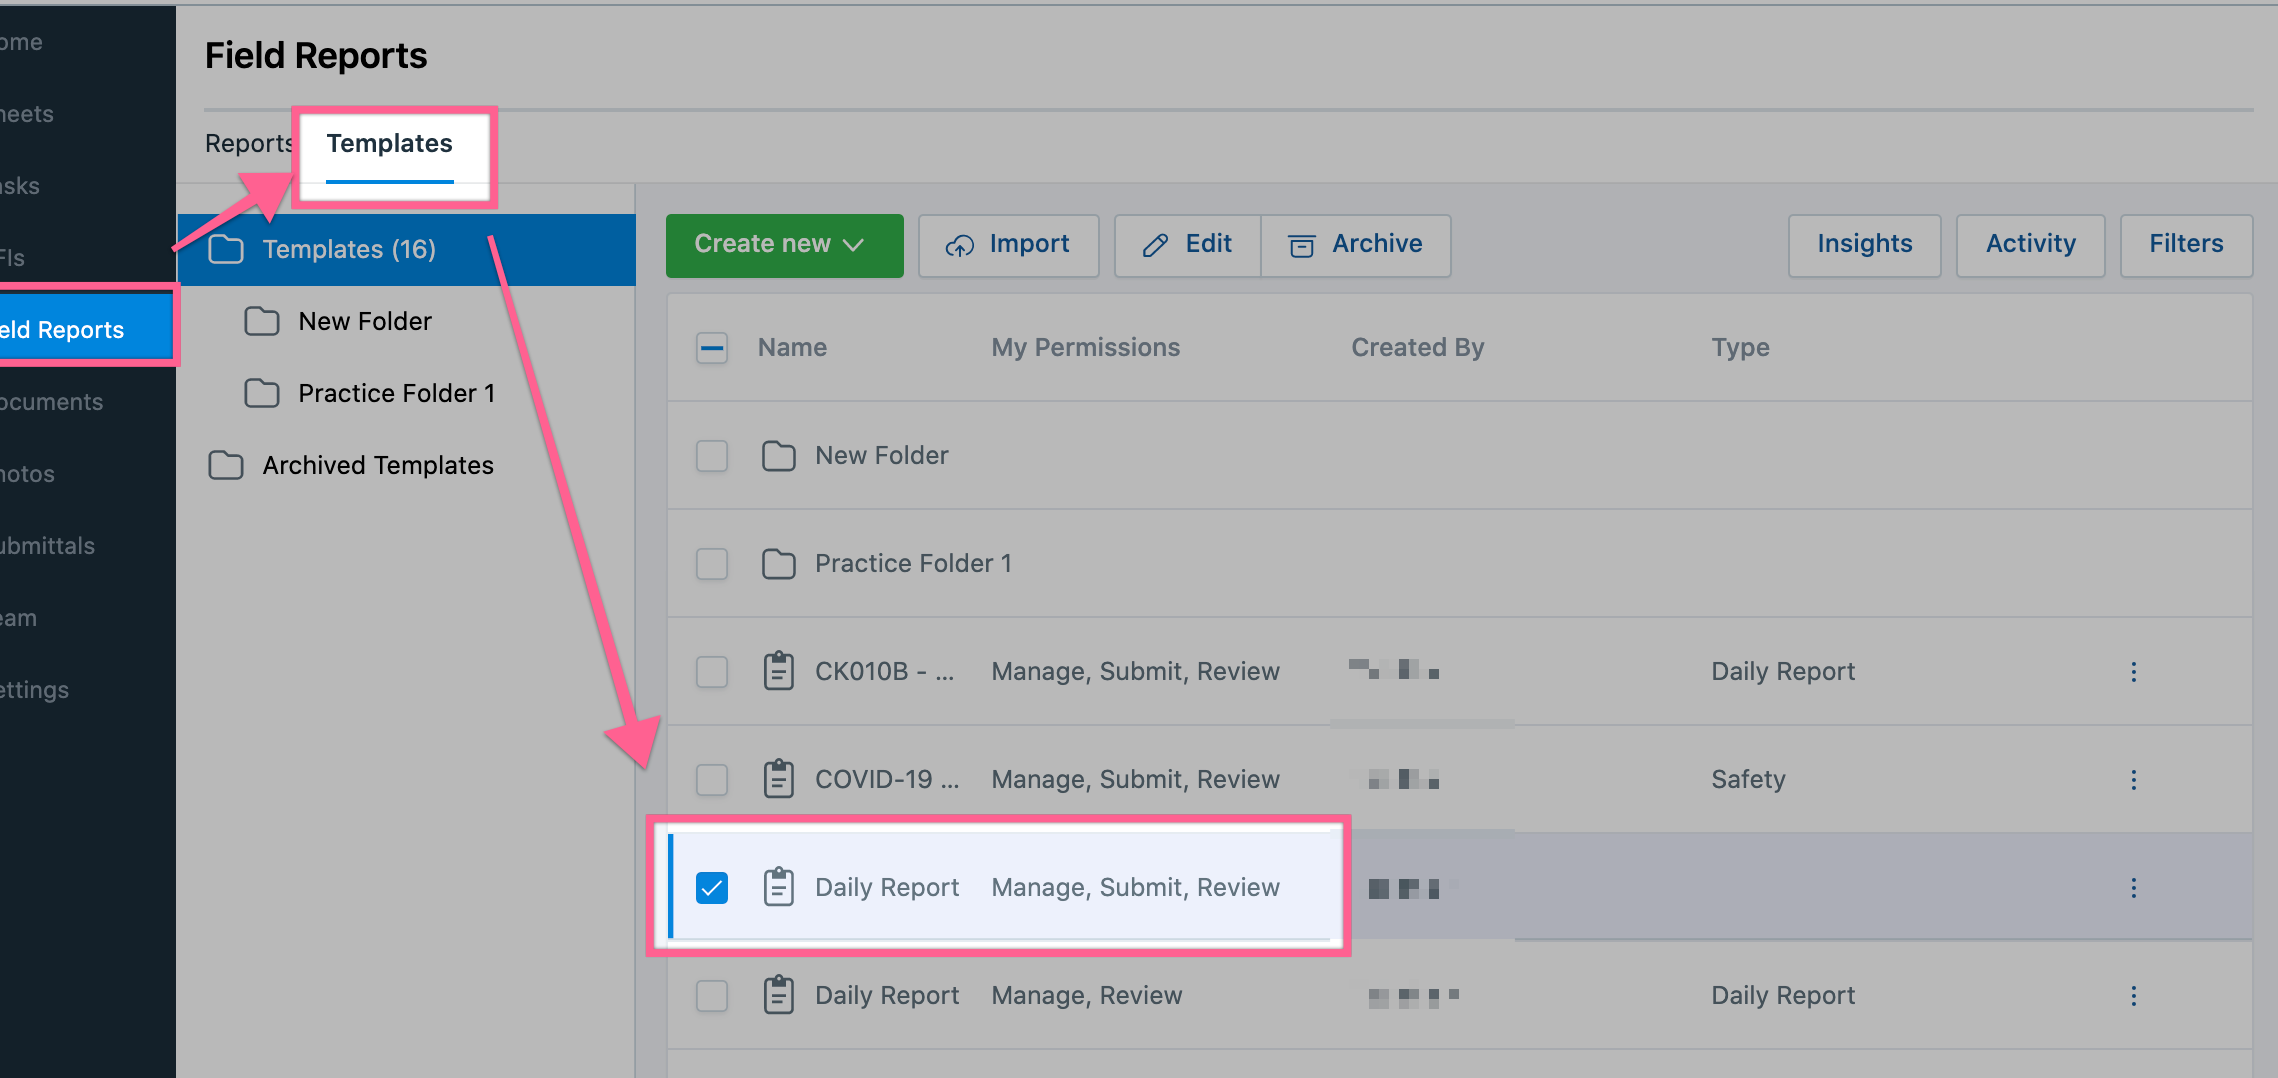Open the Practice Folder 1 name in the table
Screen dimensions: 2278x1078
point(913,563)
